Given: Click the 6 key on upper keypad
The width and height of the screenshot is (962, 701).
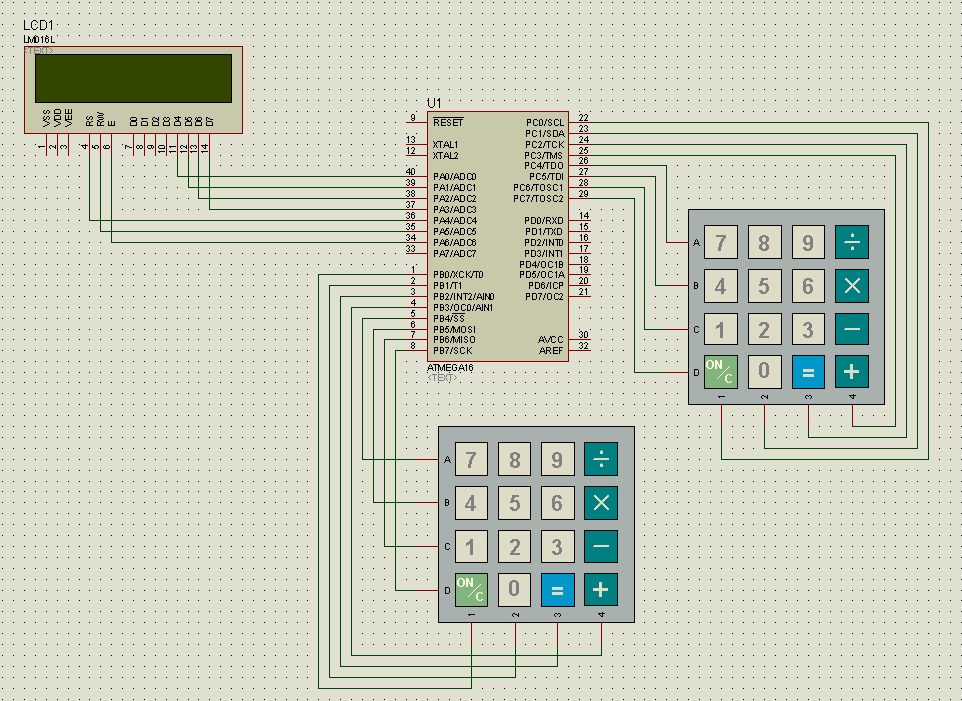Looking at the screenshot, I should pos(808,286).
